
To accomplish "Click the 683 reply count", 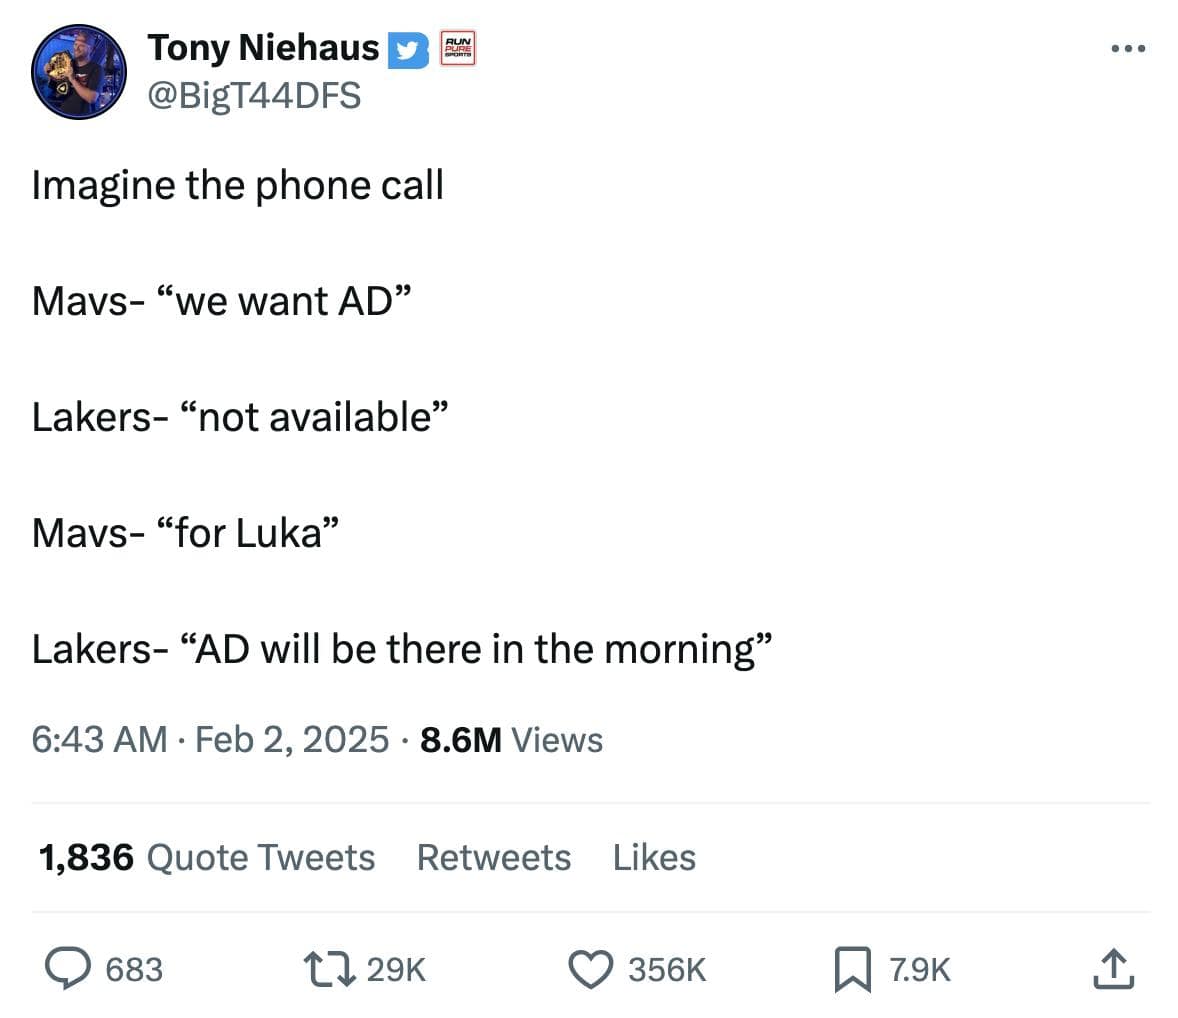I will [x=136, y=968].
